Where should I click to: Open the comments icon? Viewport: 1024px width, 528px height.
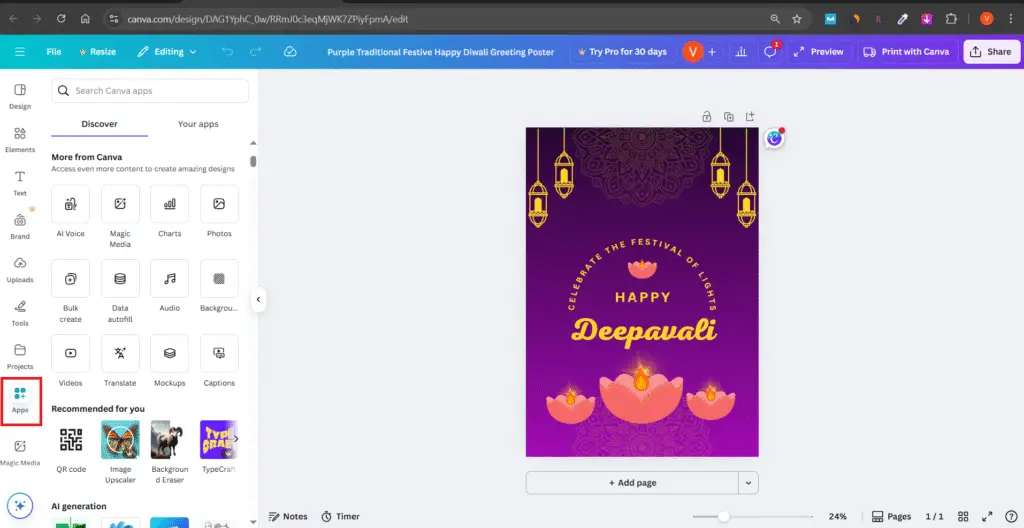click(771, 52)
